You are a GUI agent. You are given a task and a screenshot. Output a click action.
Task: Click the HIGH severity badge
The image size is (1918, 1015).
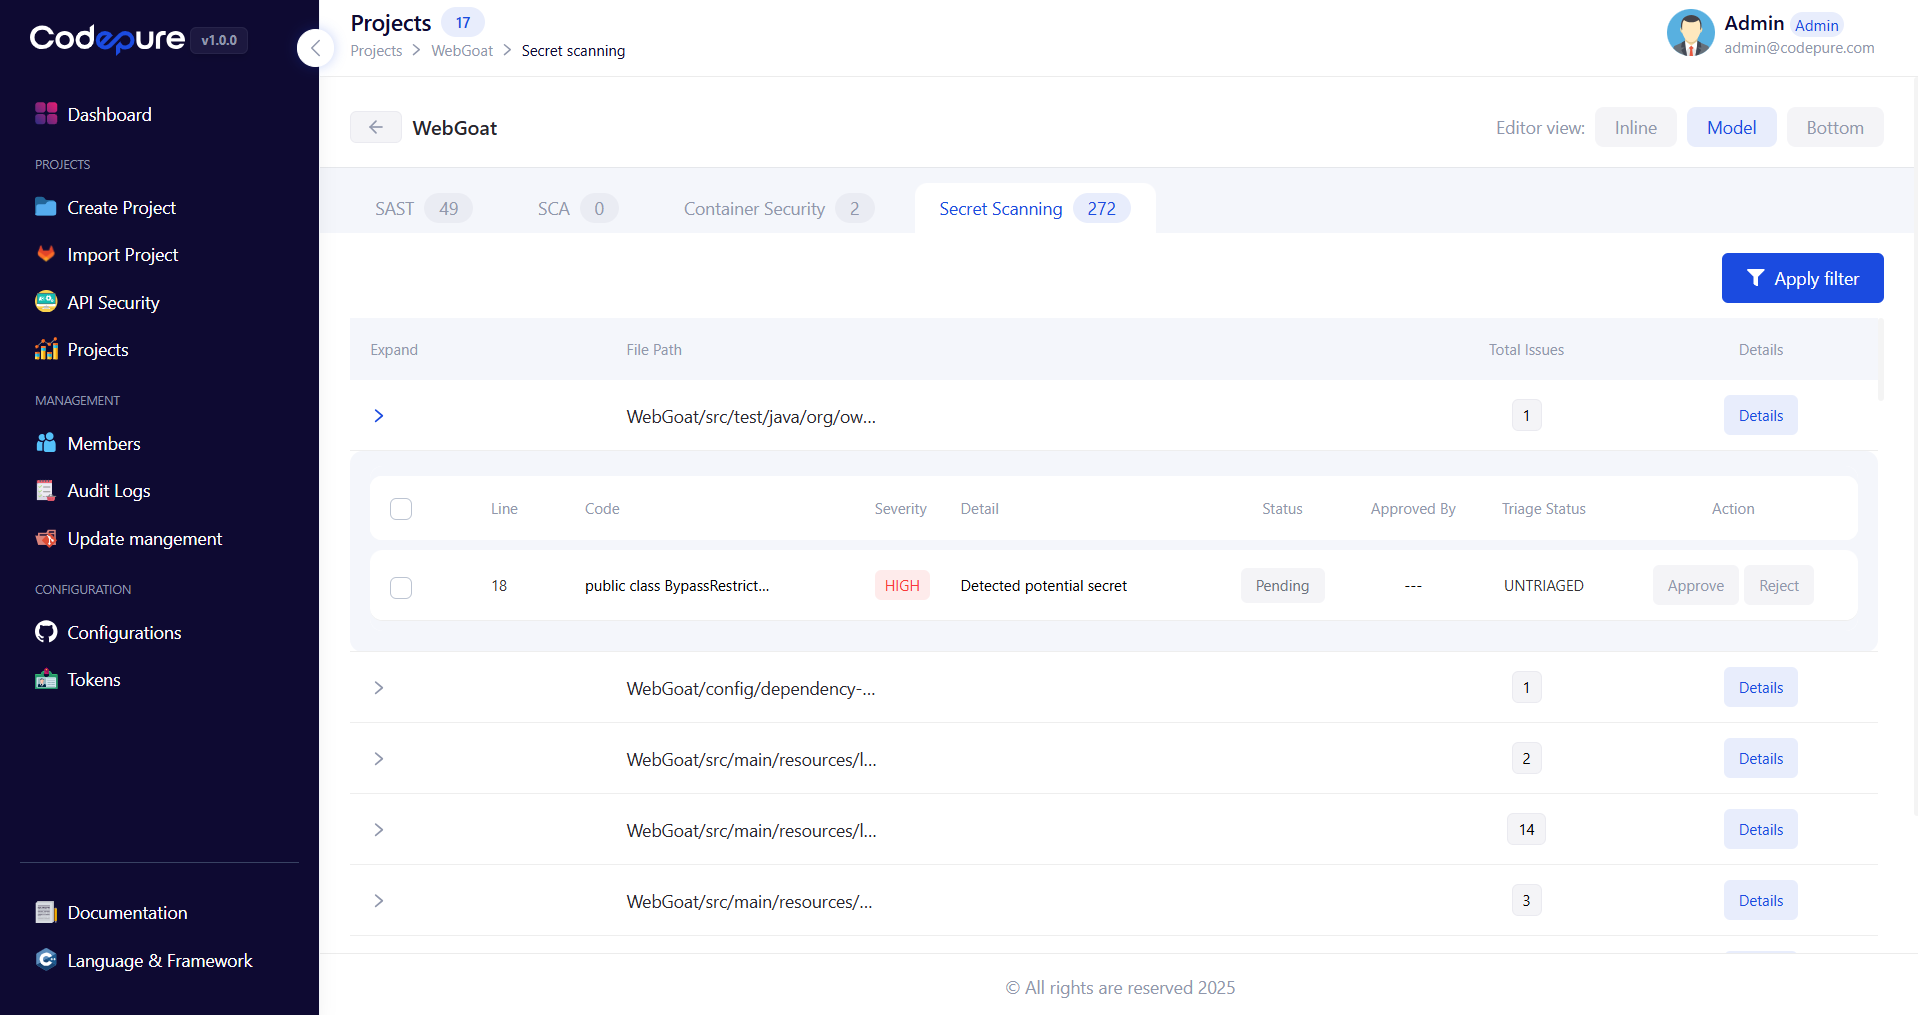click(902, 585)
